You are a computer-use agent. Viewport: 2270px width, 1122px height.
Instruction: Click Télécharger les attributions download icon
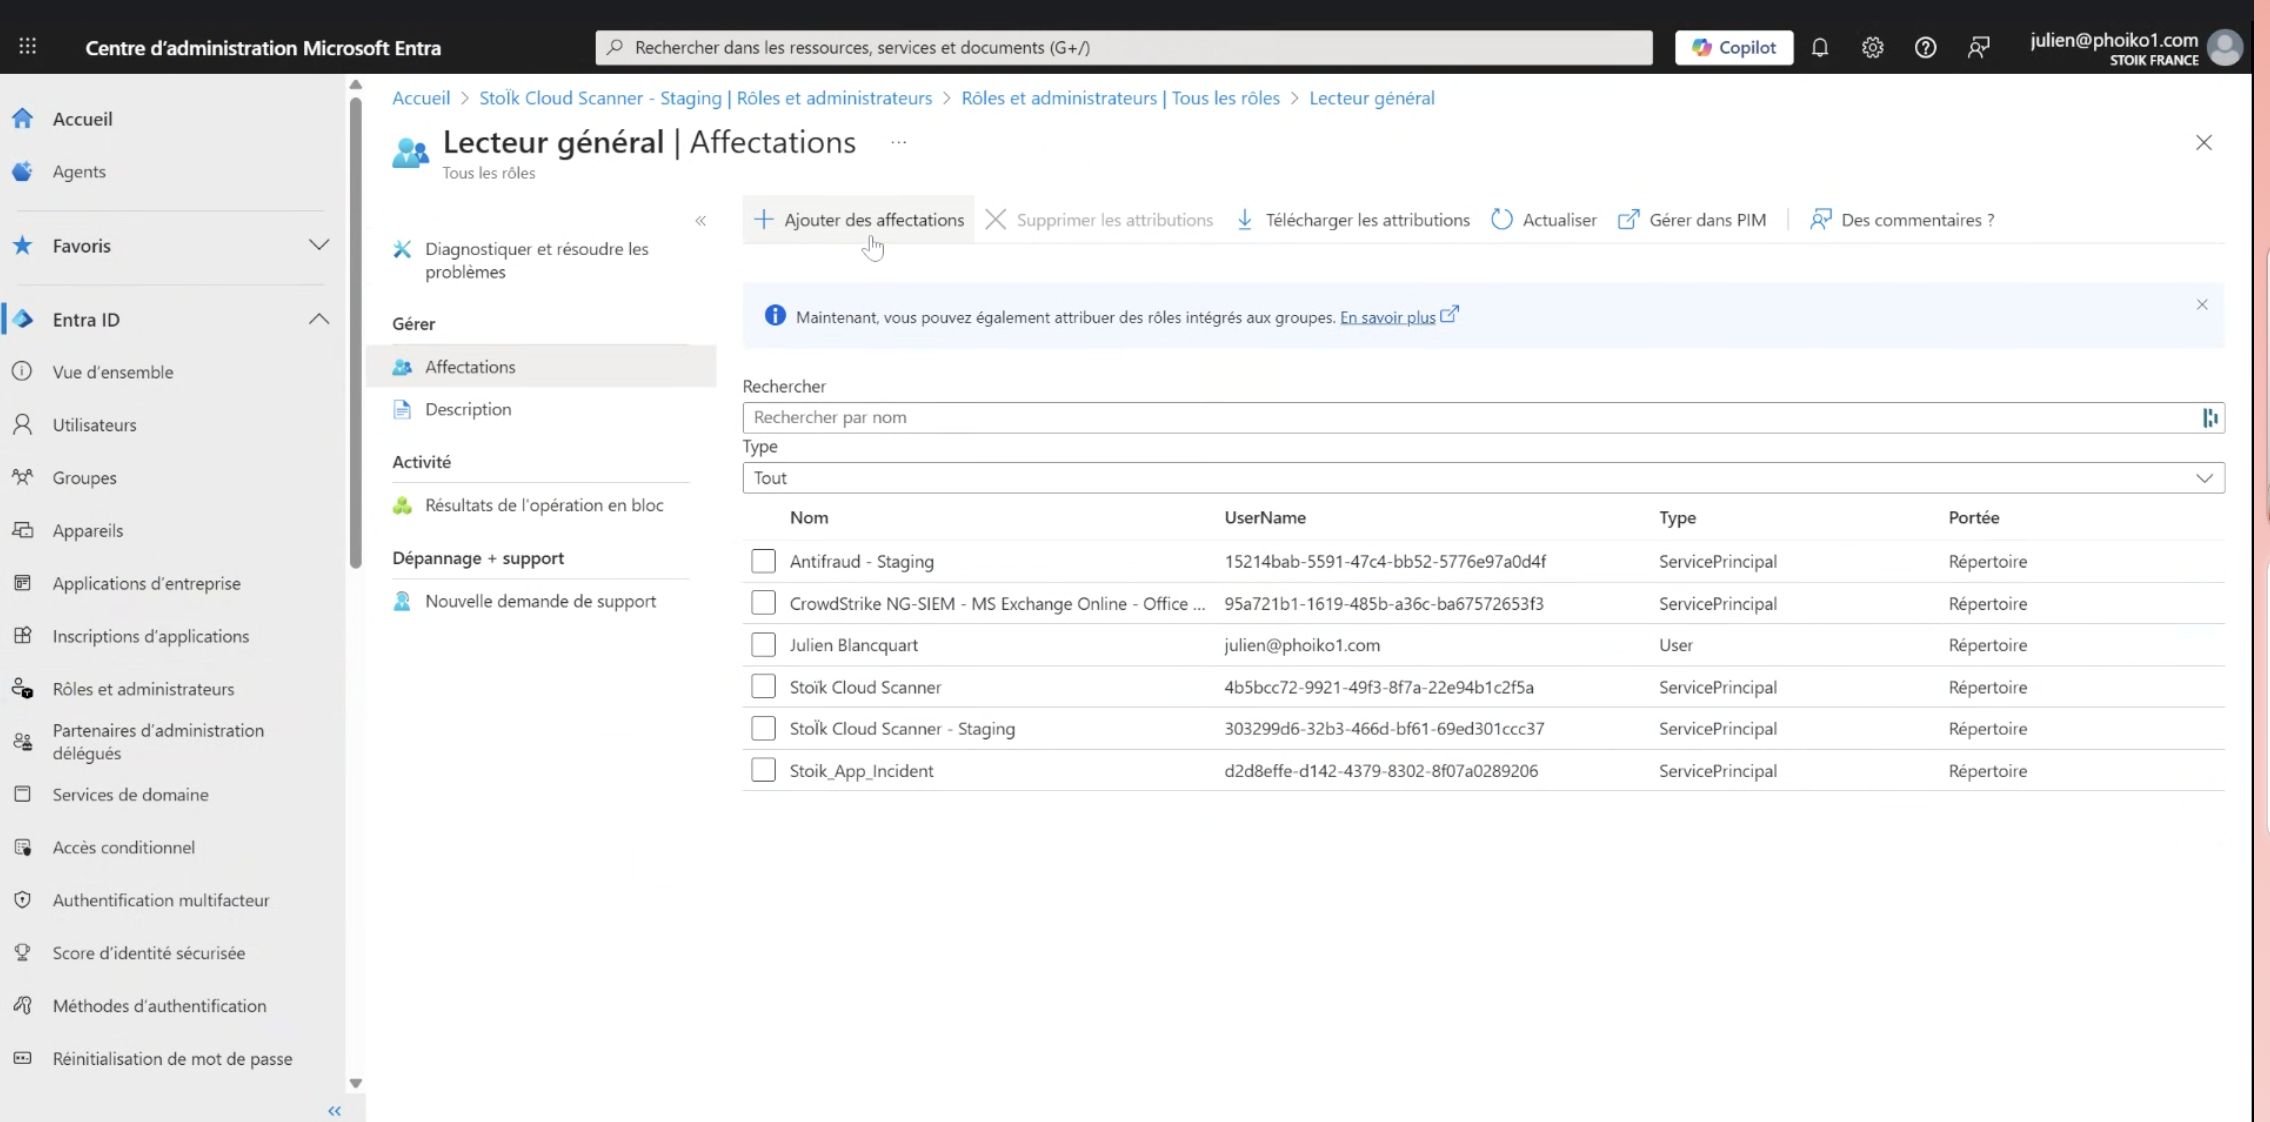pyautogui.click(x=1245, y=220)
